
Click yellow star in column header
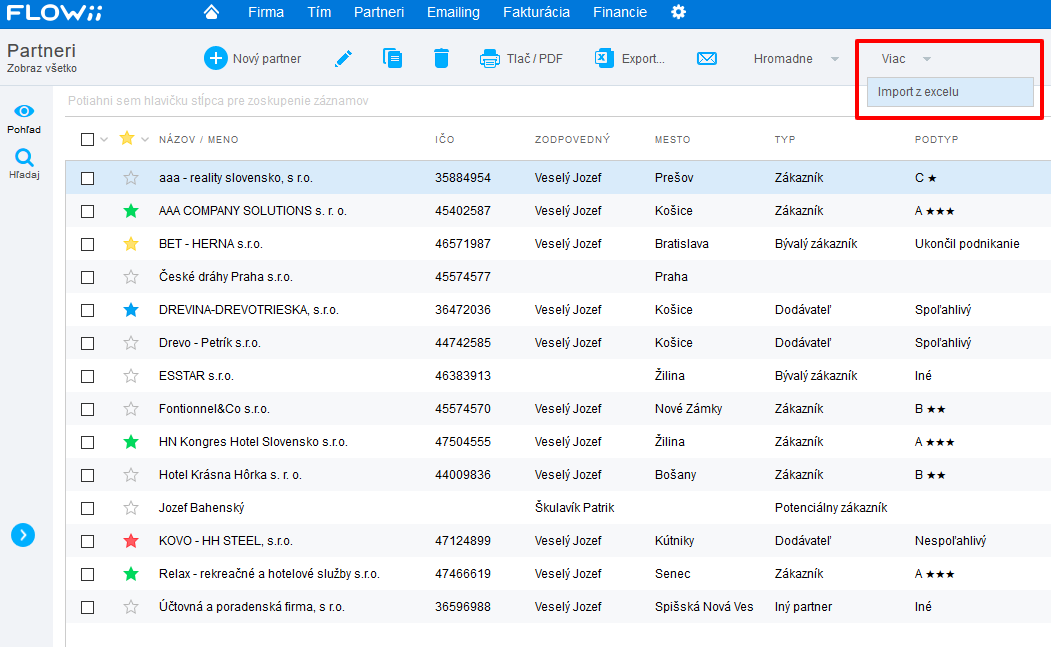click(127, 138)
